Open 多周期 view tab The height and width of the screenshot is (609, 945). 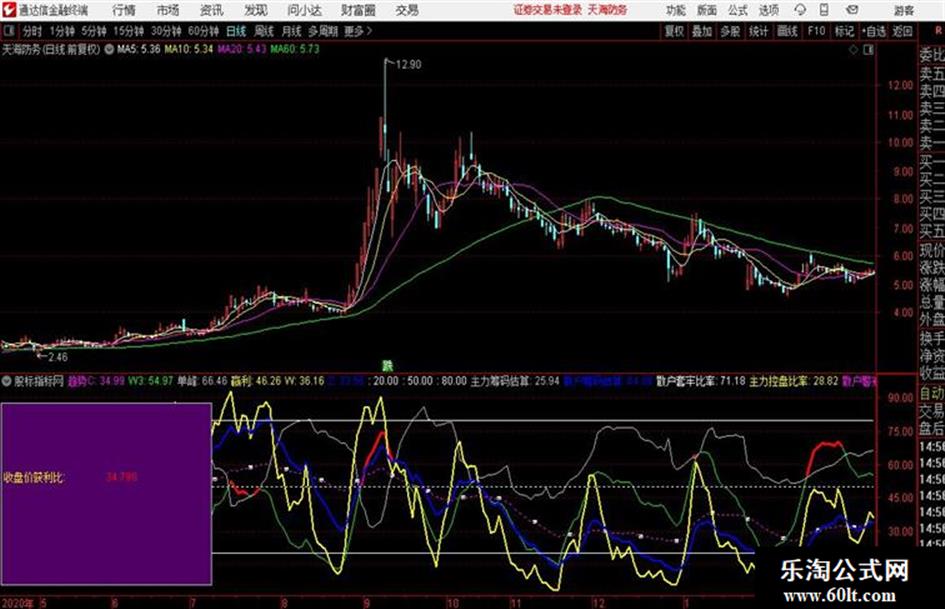point(323,31)
